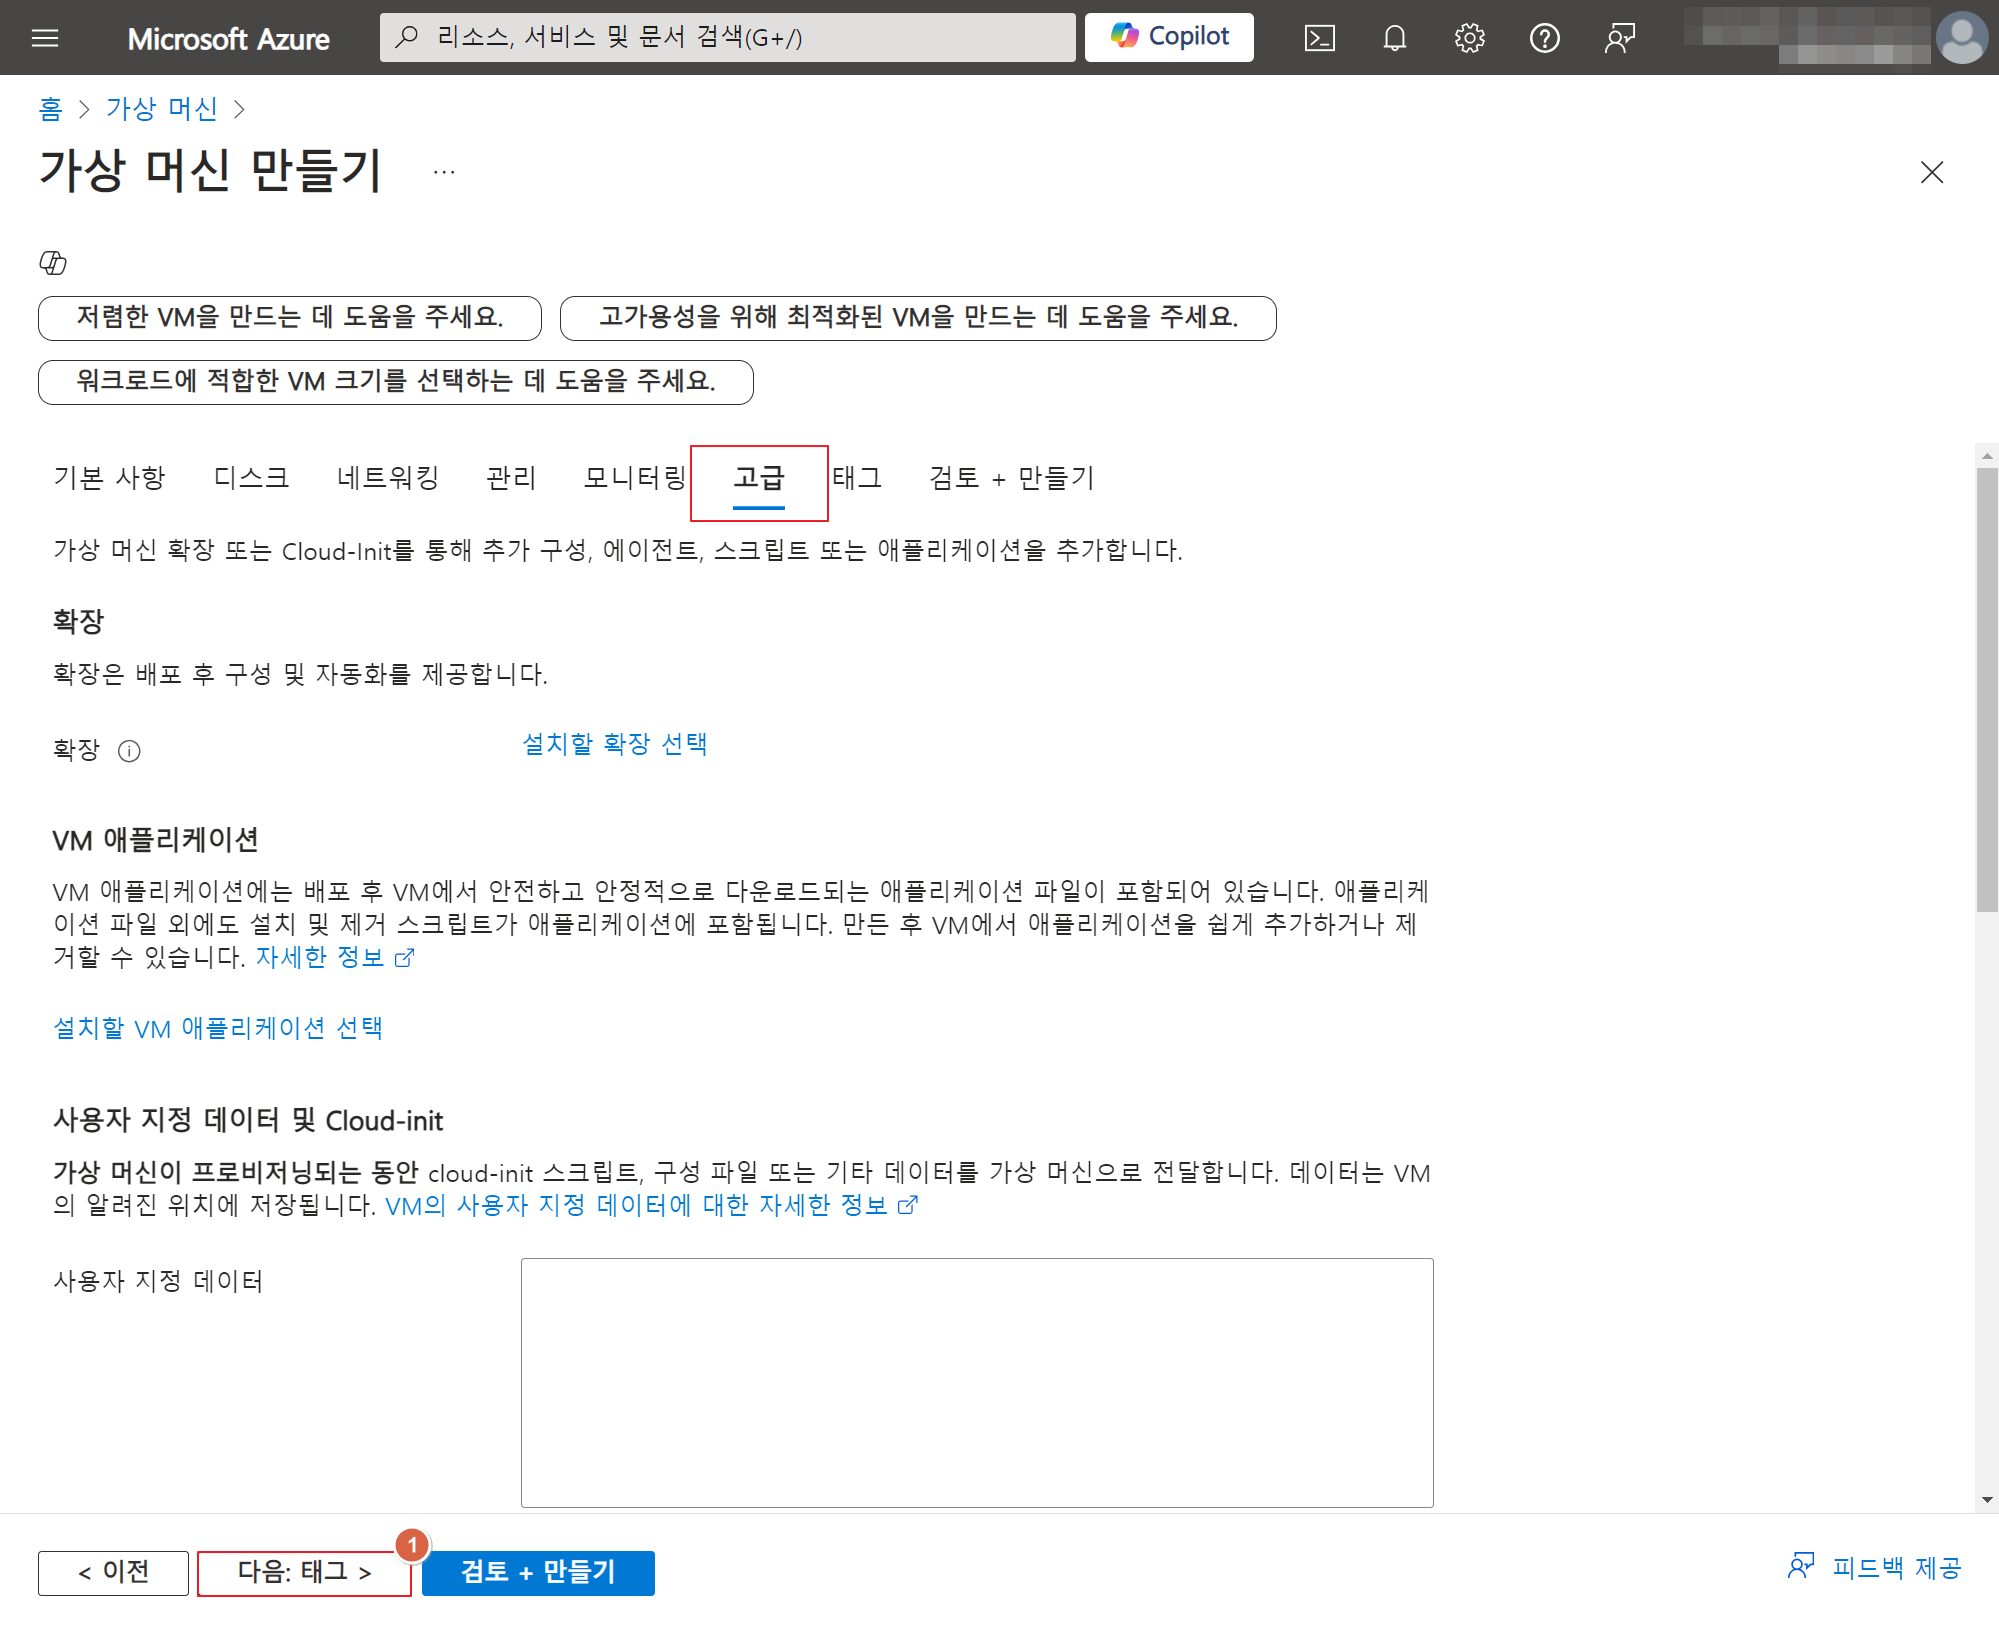Click the Copilot icon above suggestions

click(x=53, y=263)
